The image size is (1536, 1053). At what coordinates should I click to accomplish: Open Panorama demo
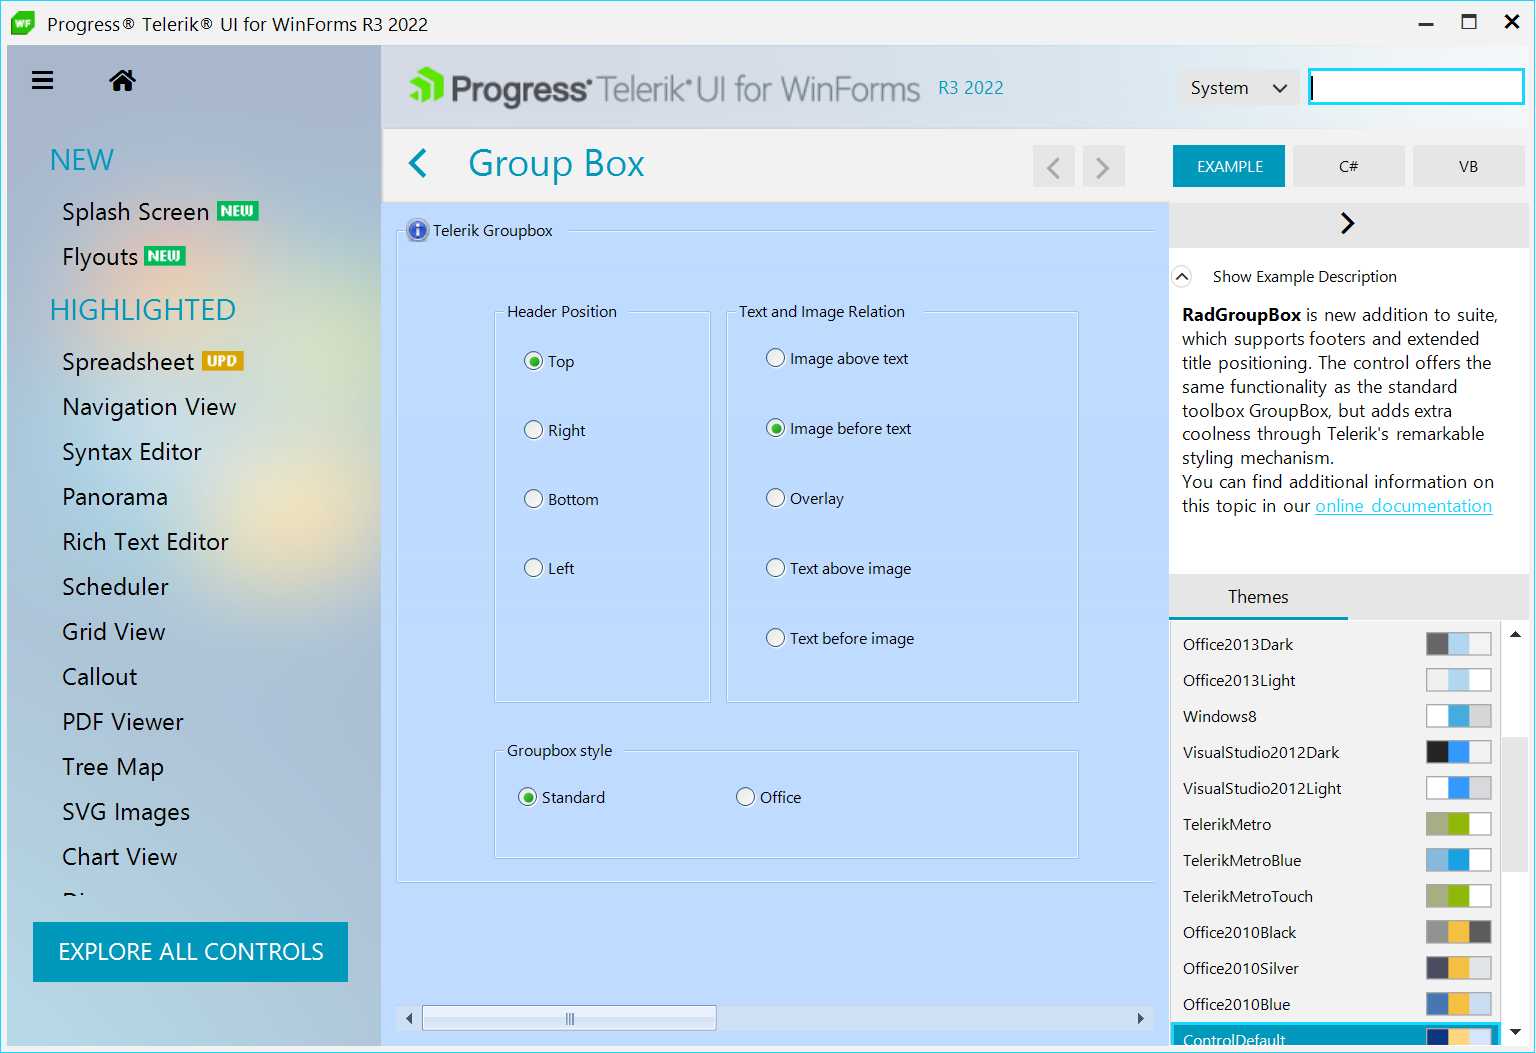pyautogui.click(x=115, y=497)
